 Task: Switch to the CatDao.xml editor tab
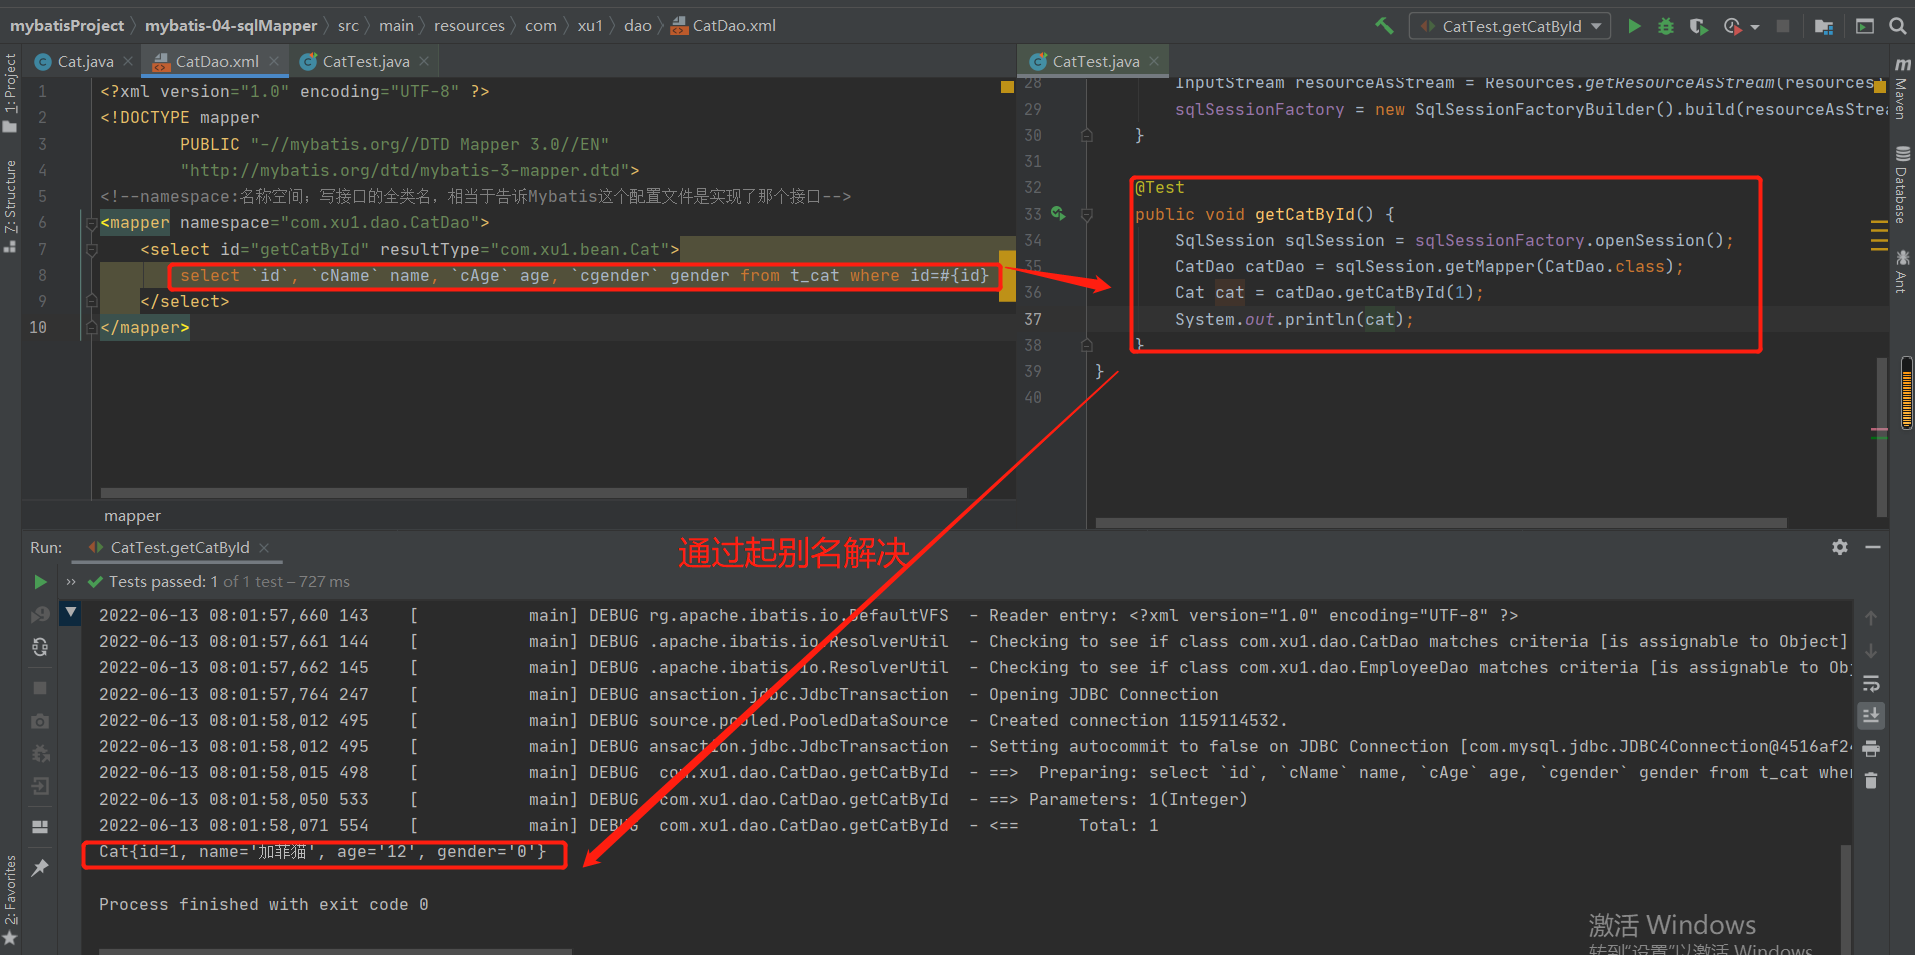216,61
